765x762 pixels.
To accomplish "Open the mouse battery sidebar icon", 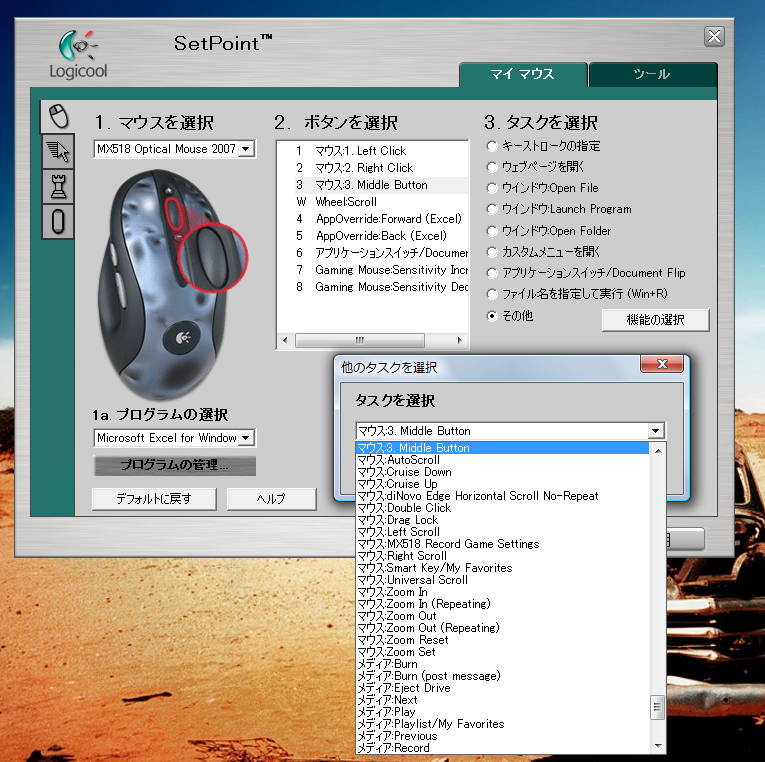I will 59,221.
